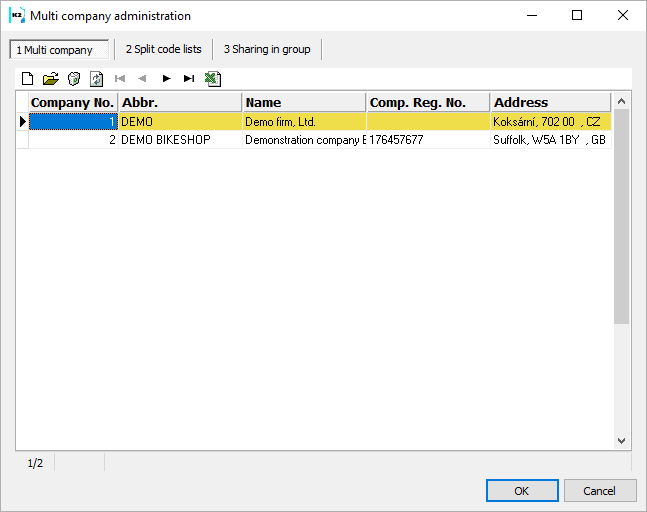Image resolution: width=647 pixels, height=512 pixels.
Task: Click the Export to Excel icon
Action: pos(213,78)
